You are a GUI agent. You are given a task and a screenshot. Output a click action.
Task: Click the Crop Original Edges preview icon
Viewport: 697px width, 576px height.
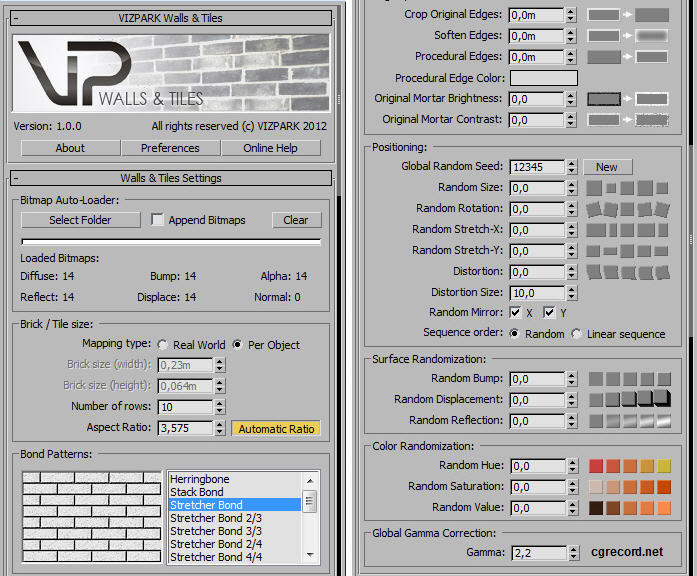(x=628, y=15)
